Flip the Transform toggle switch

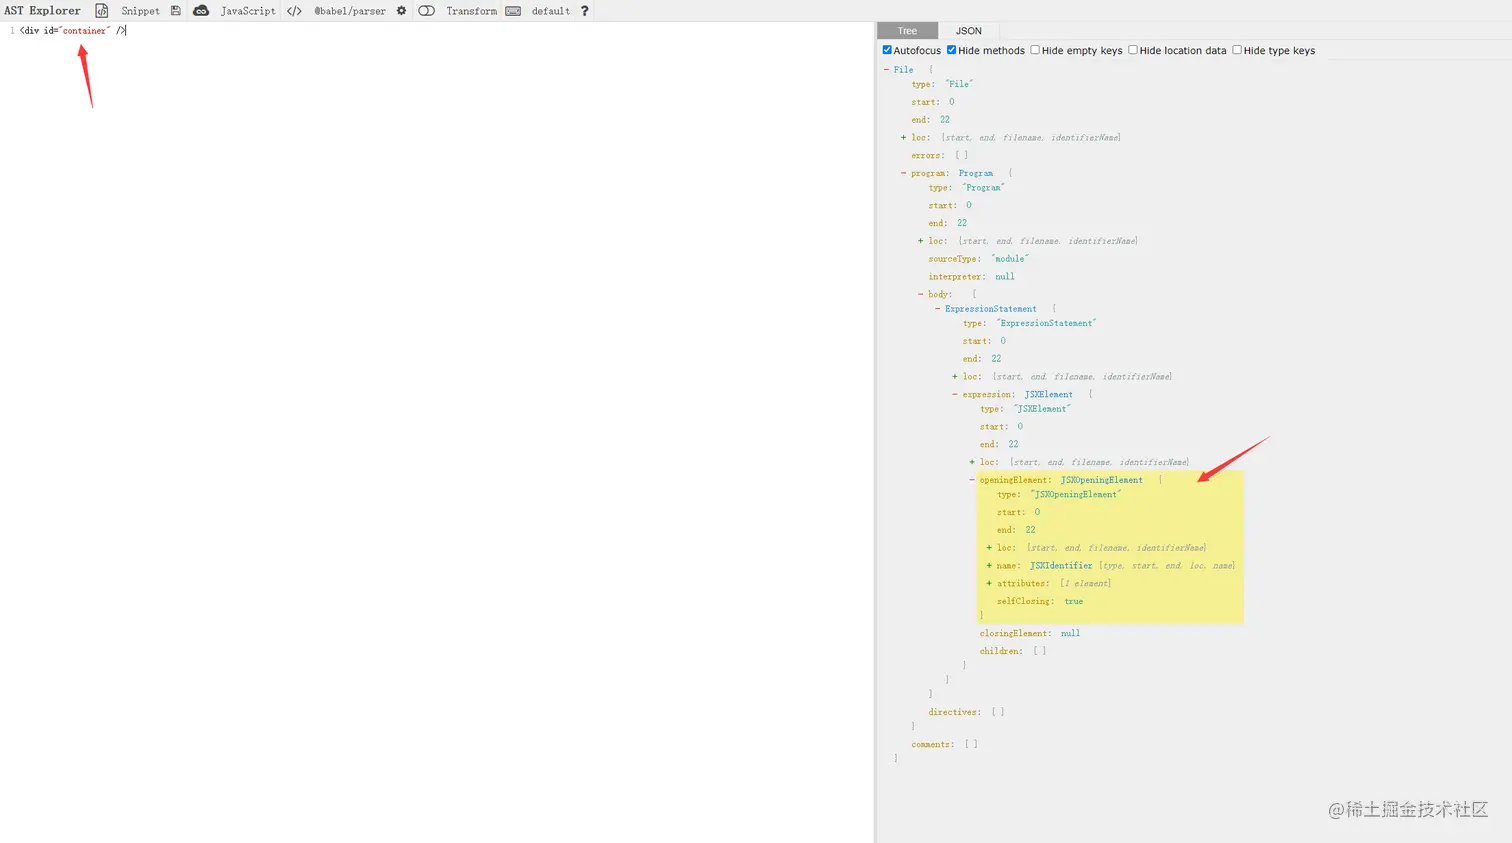pos(427,11)
